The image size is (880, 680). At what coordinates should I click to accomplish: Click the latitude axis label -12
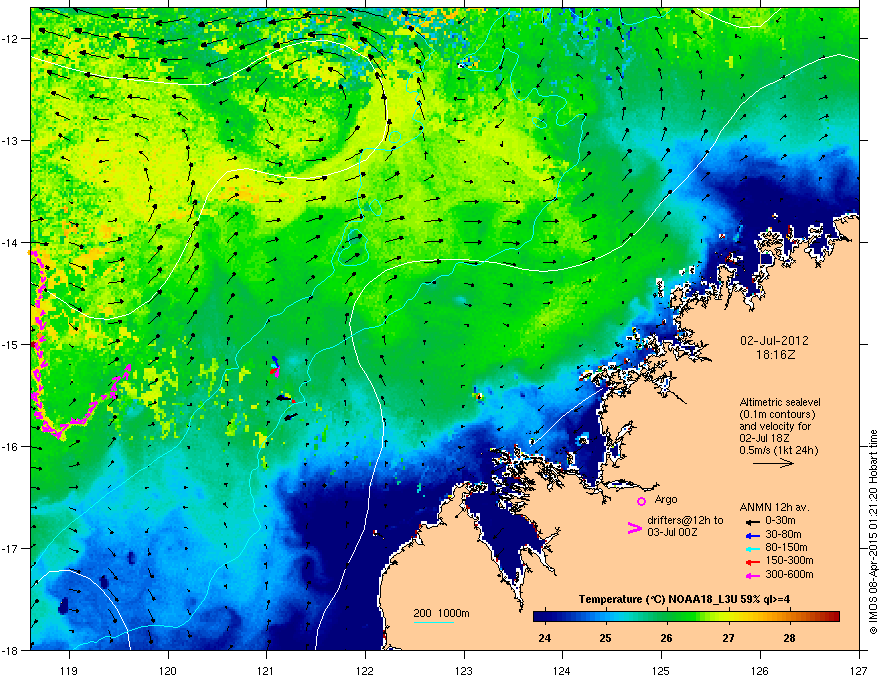tap(11, 39)
